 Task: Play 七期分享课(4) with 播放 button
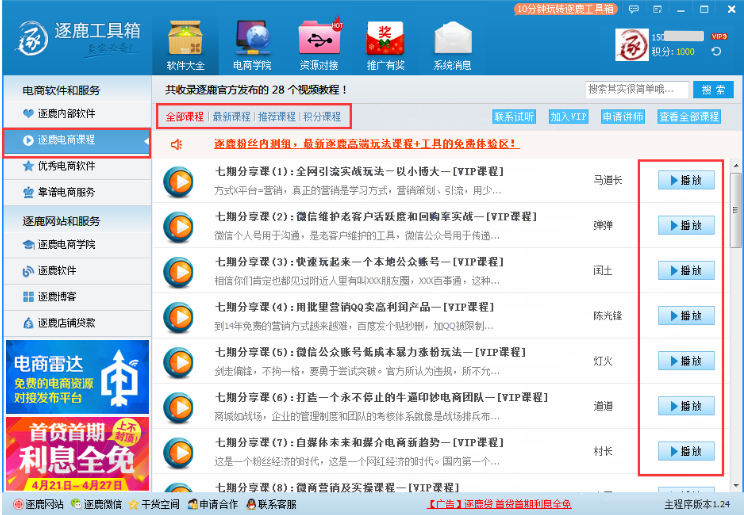686,316
